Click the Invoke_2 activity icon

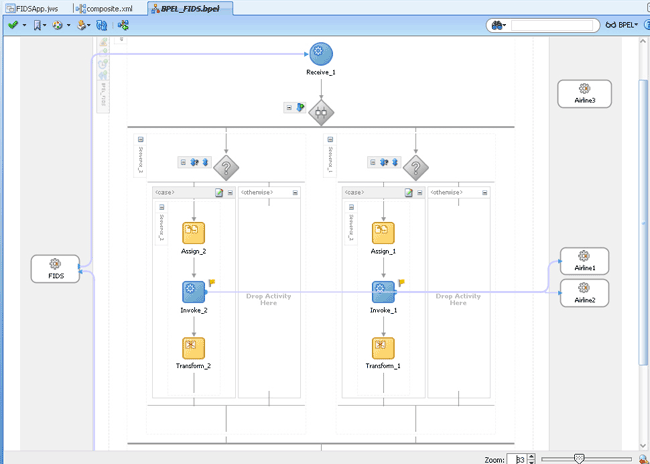pyautogui.click(x=194, y=292)
